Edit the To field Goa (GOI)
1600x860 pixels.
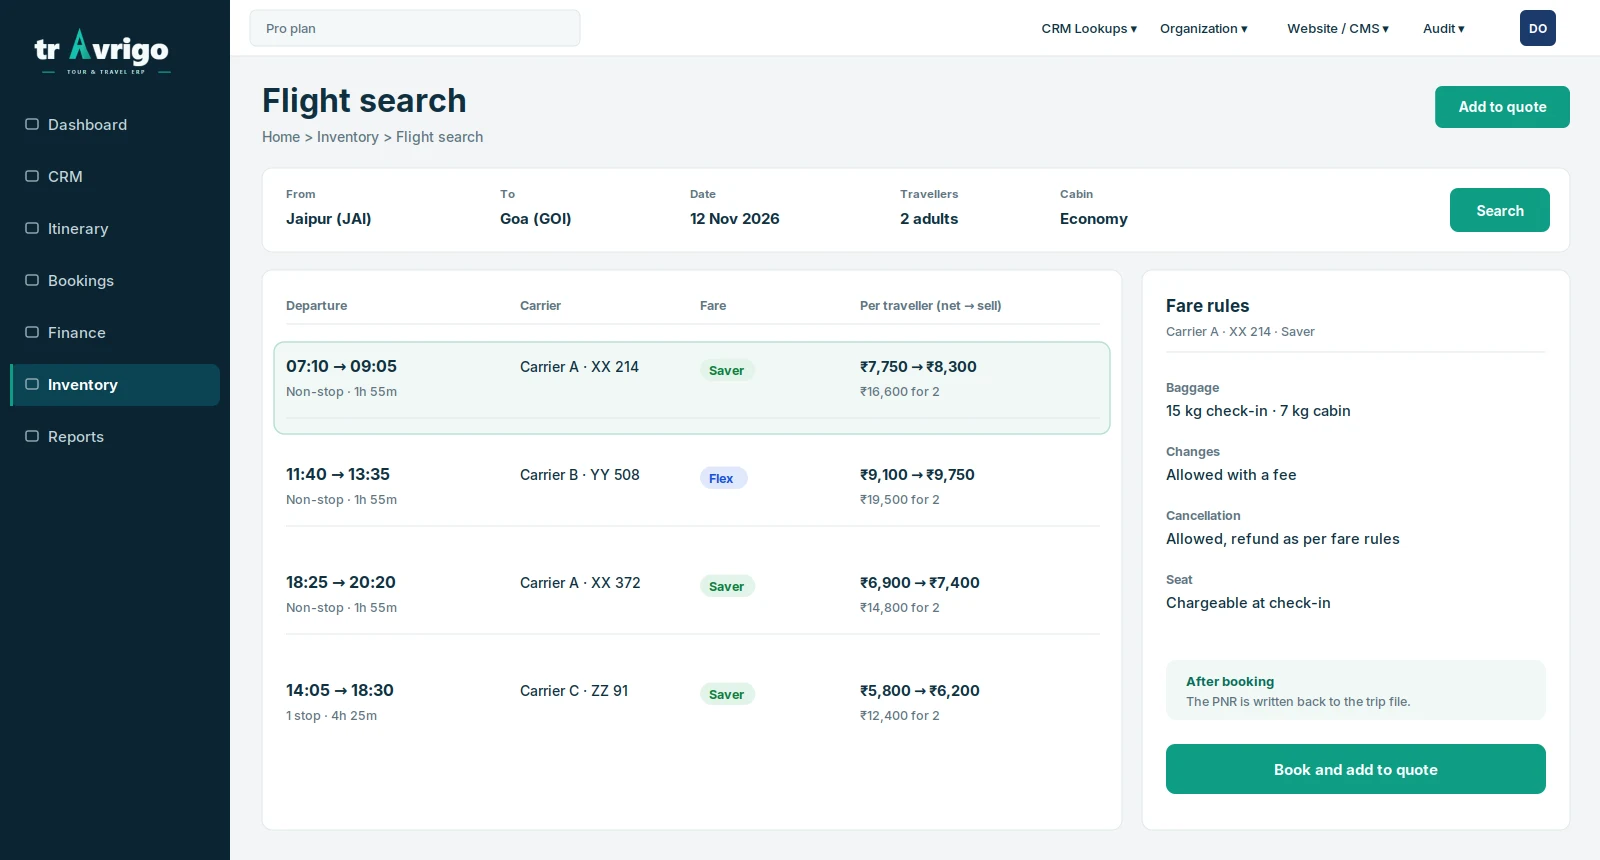click(536, 219)
